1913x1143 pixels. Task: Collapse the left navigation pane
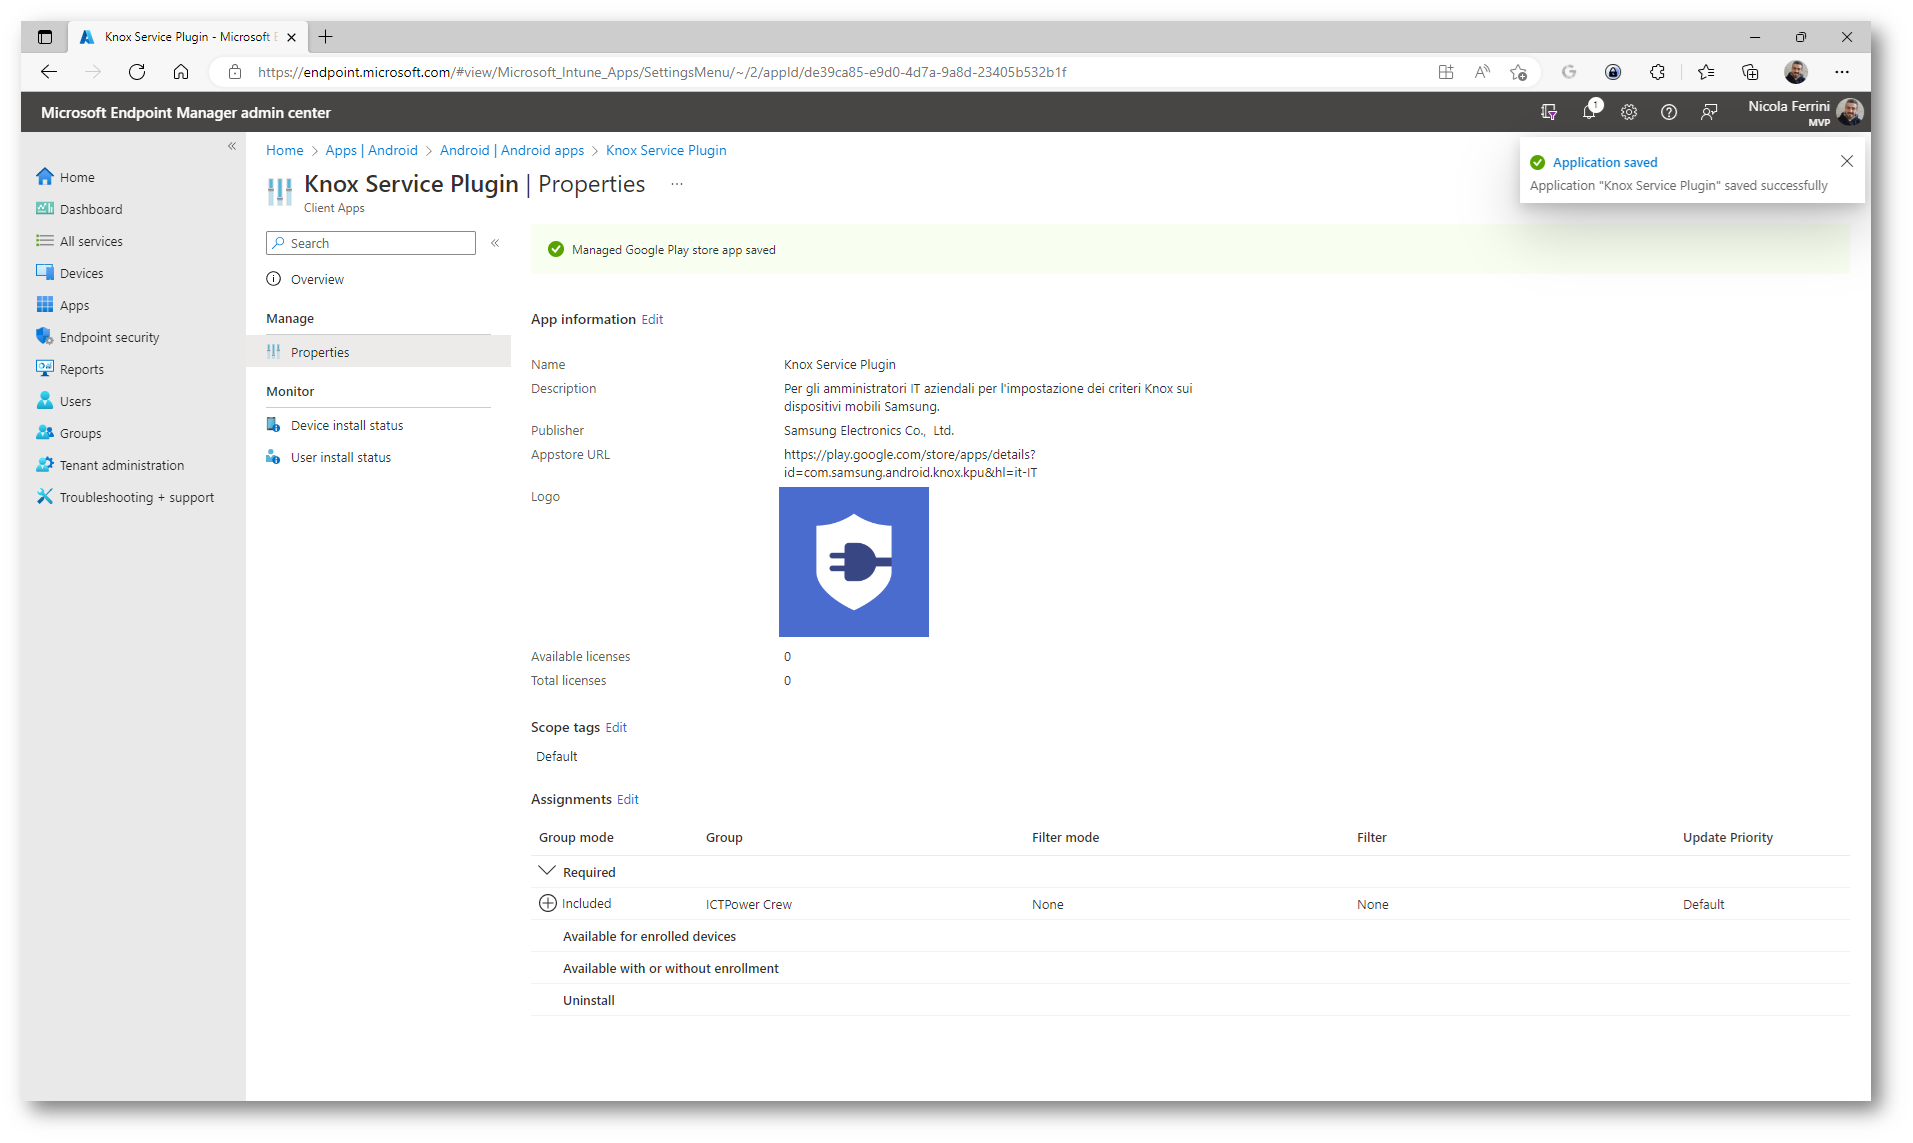[x=232, y=146]
